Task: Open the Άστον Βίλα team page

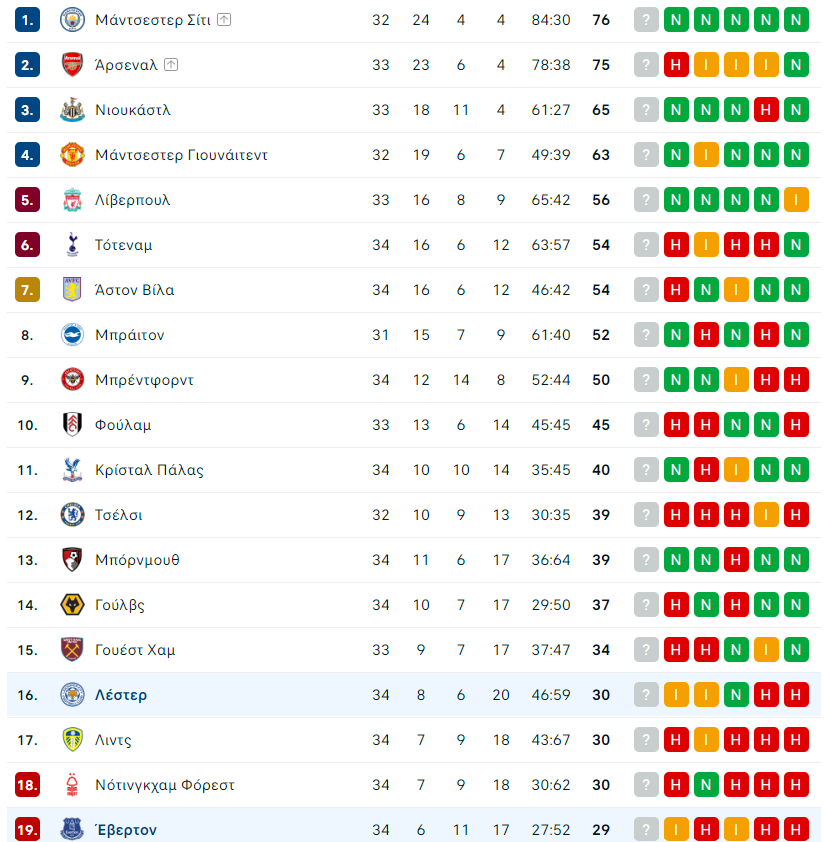Action: [134, 290]
